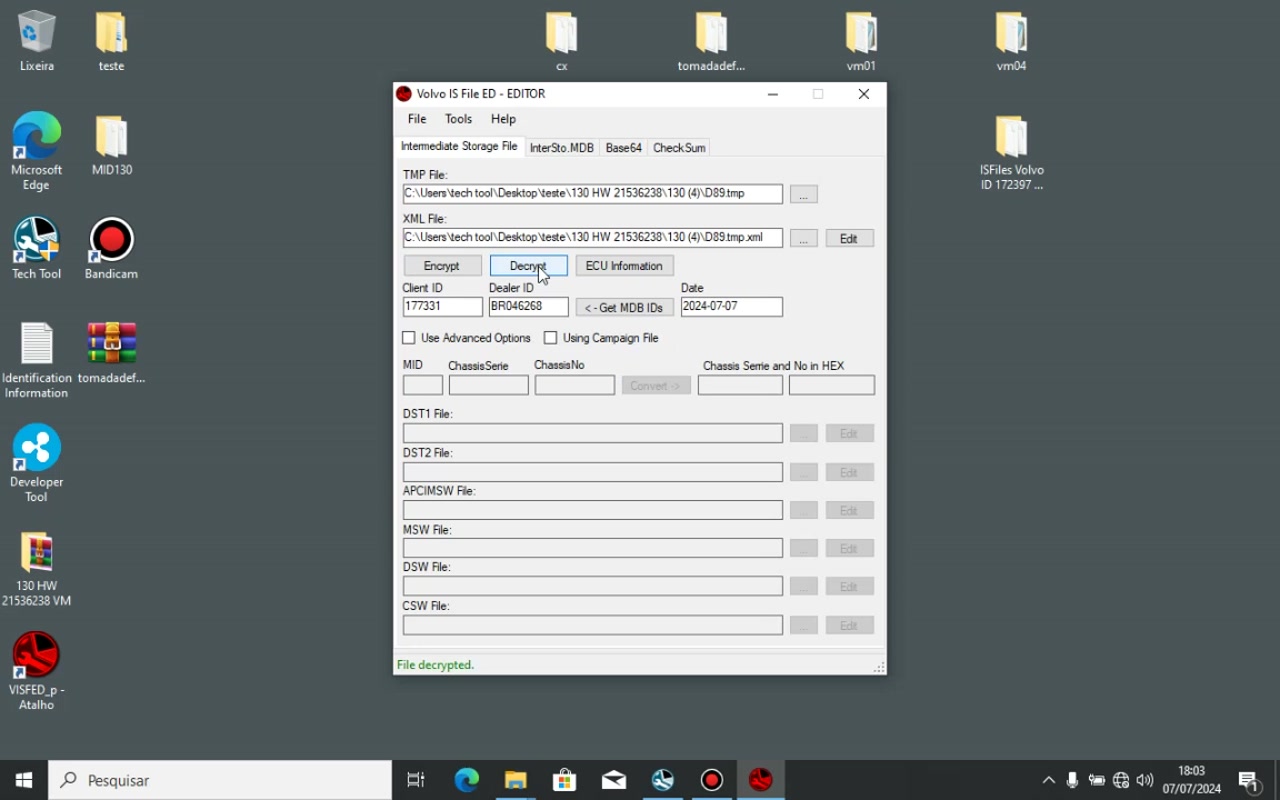Open Mail app from taskbar

point(613,780)
